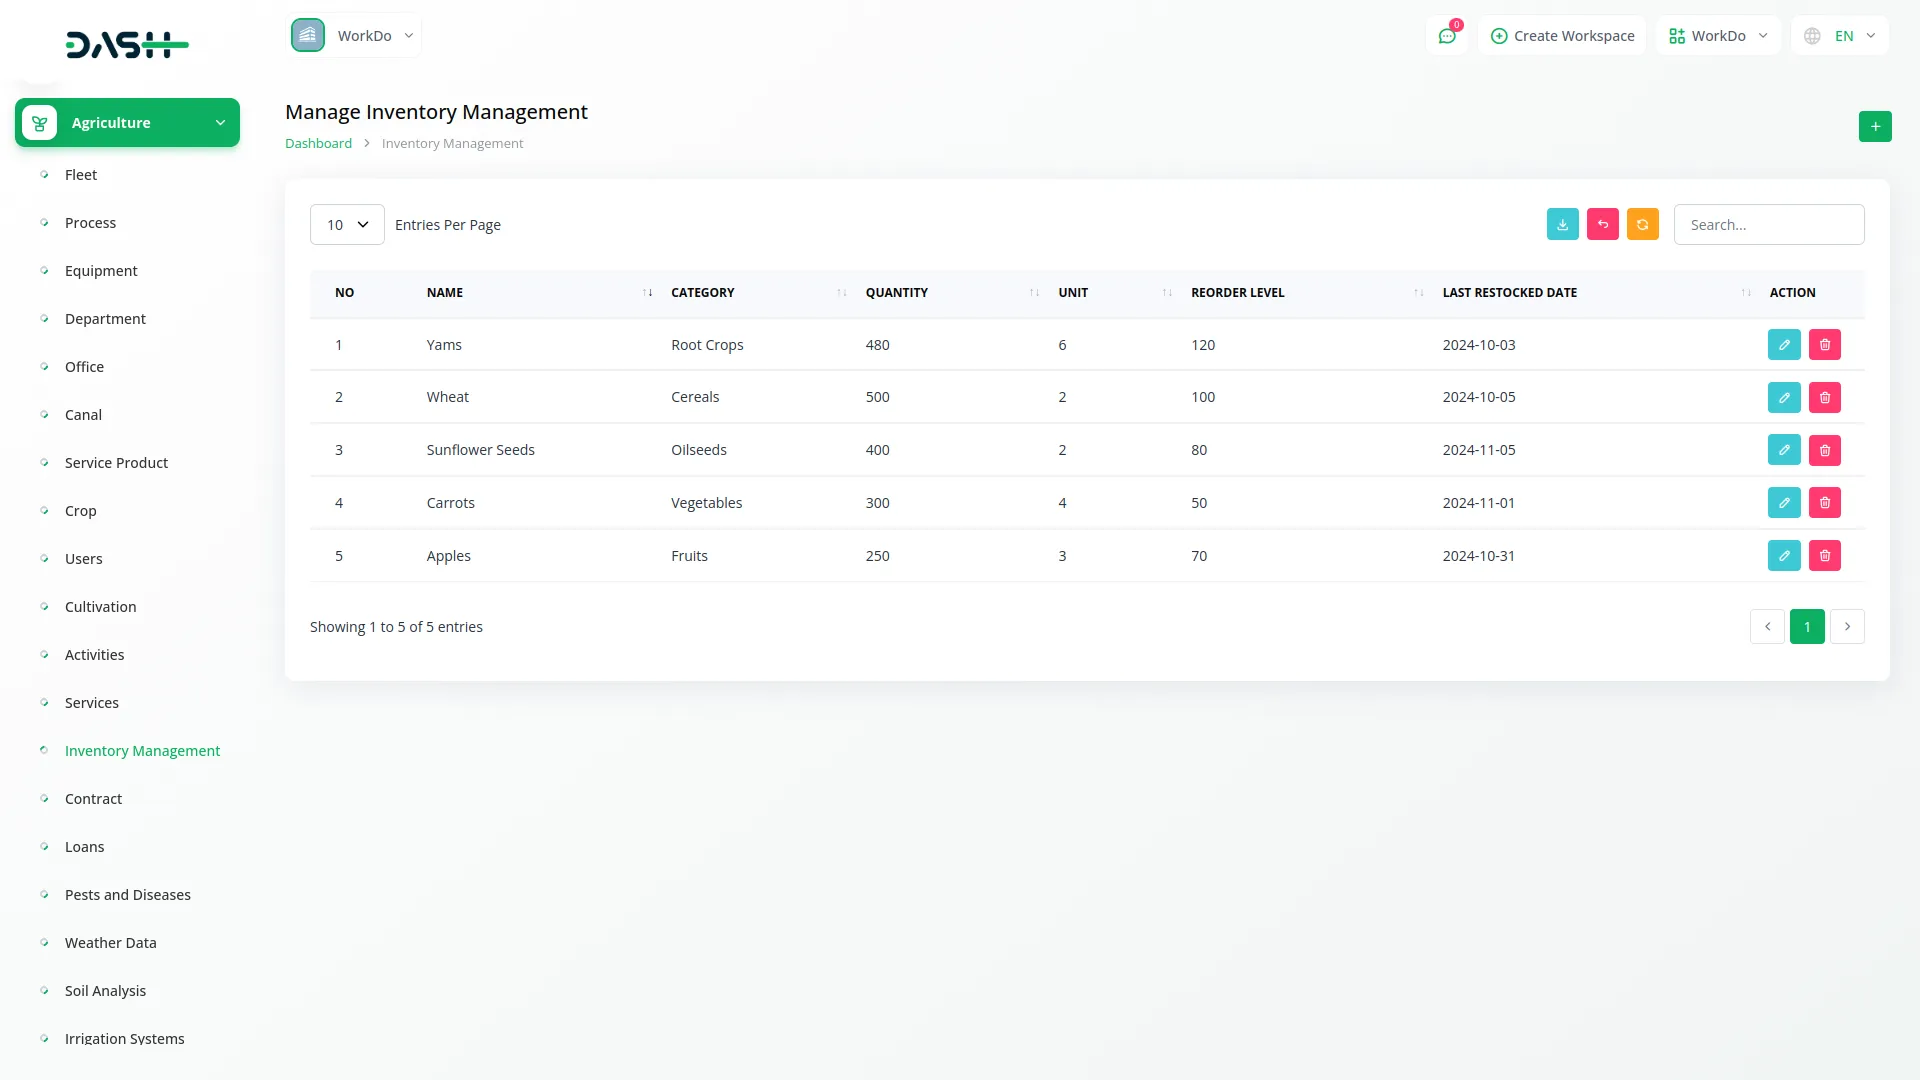Edit the Yams inventory row

tap(1784, 345)
